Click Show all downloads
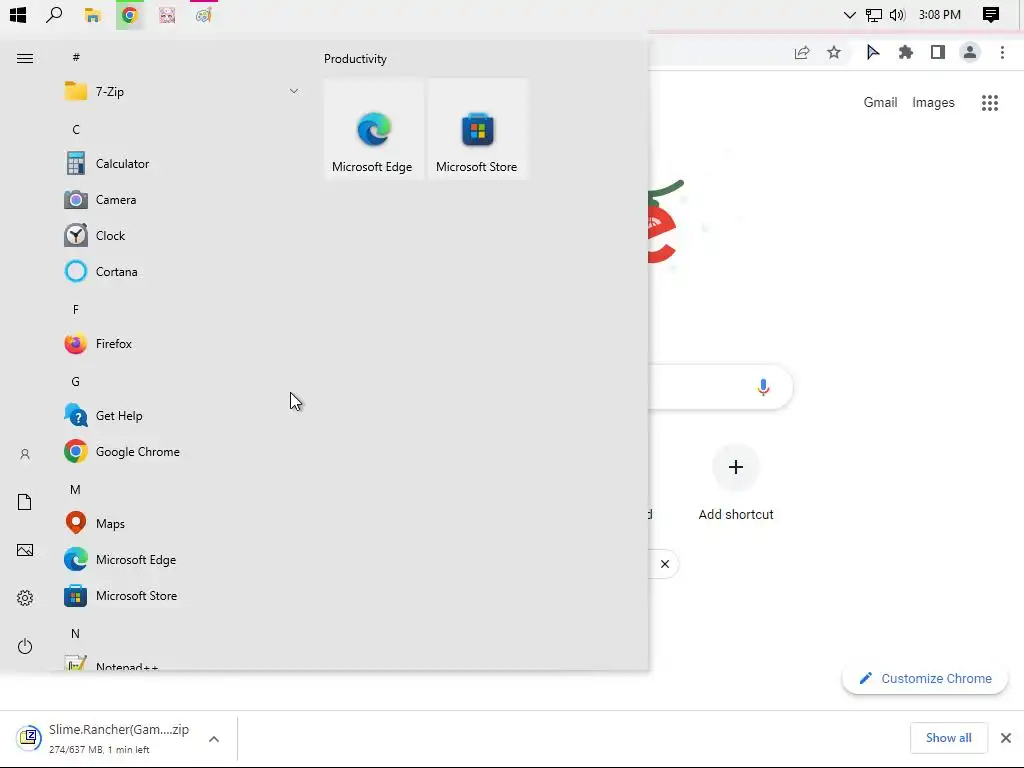 pyautogui.click(x=948, y=738)
